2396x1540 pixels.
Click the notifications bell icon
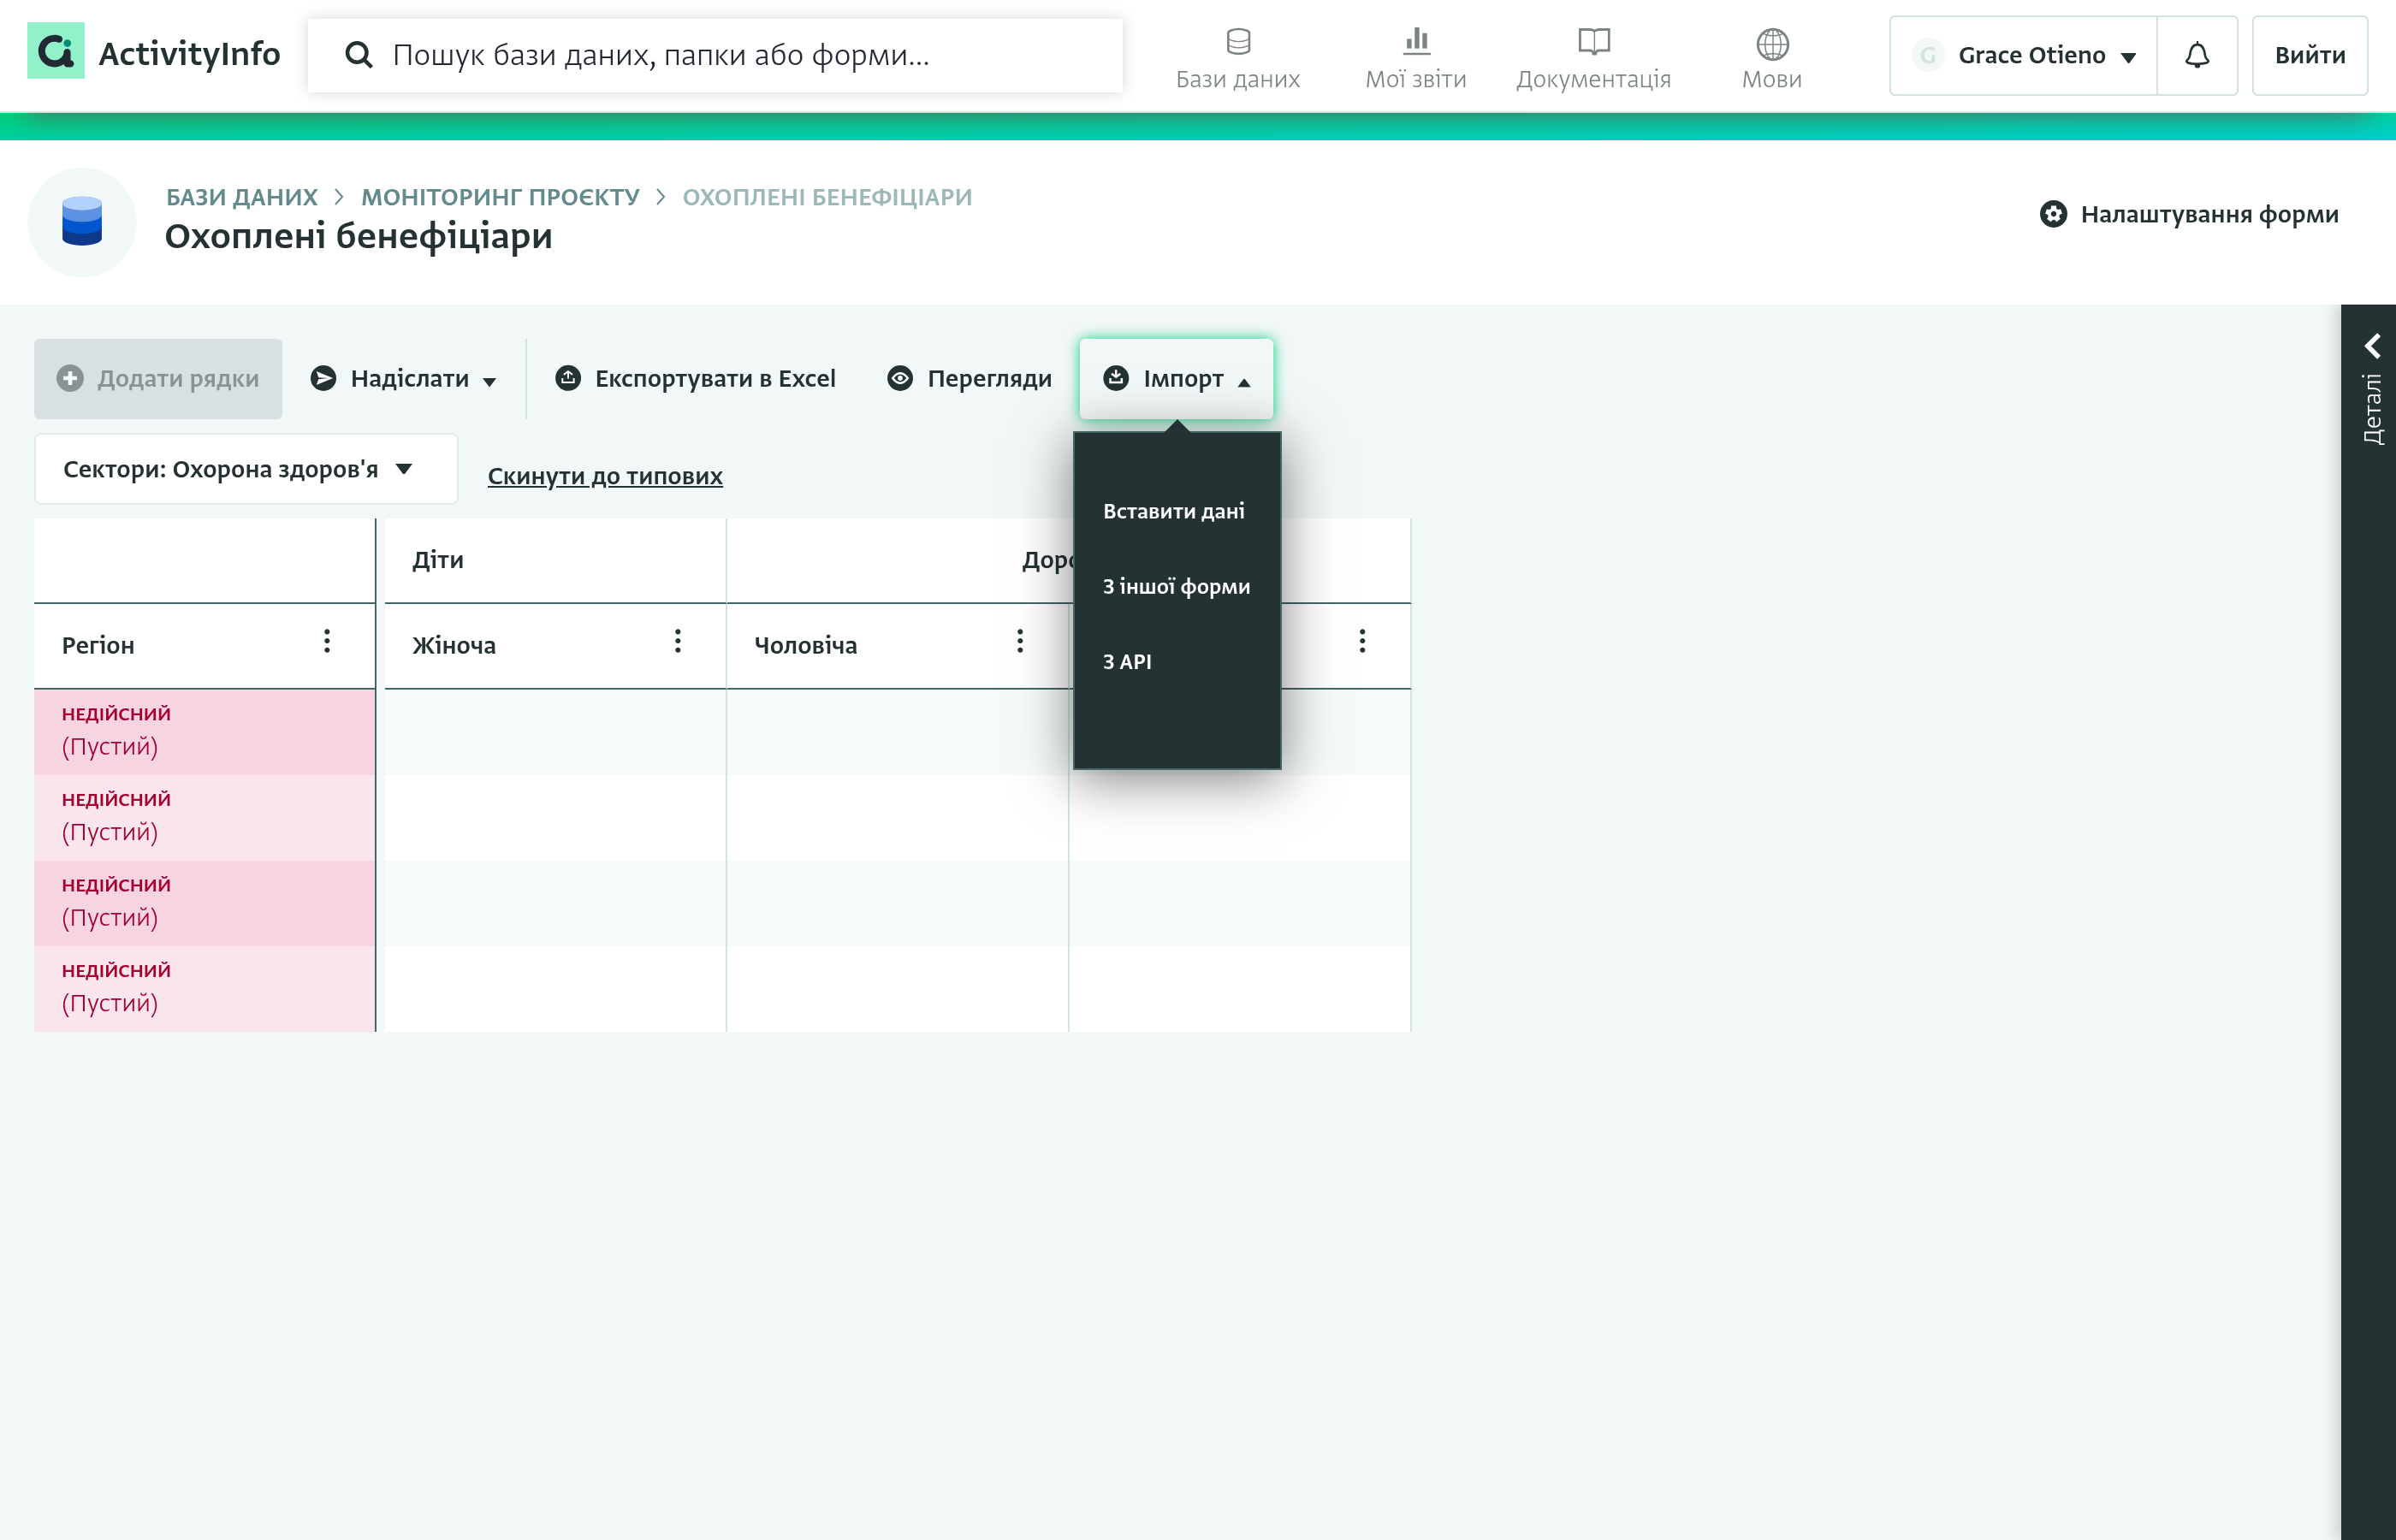[x=2197, y=55]
